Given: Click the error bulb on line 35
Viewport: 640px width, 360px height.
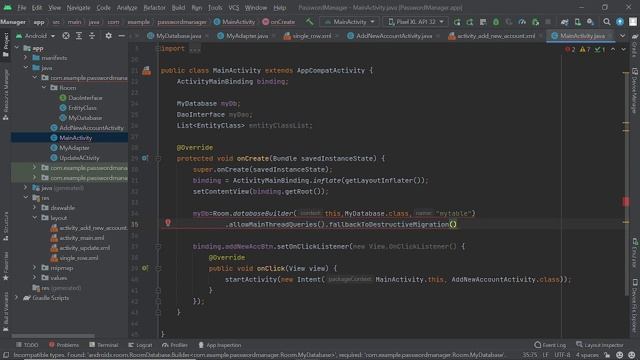Looking at the screenshot, I should pyautogui.click(x=168, y=222).
